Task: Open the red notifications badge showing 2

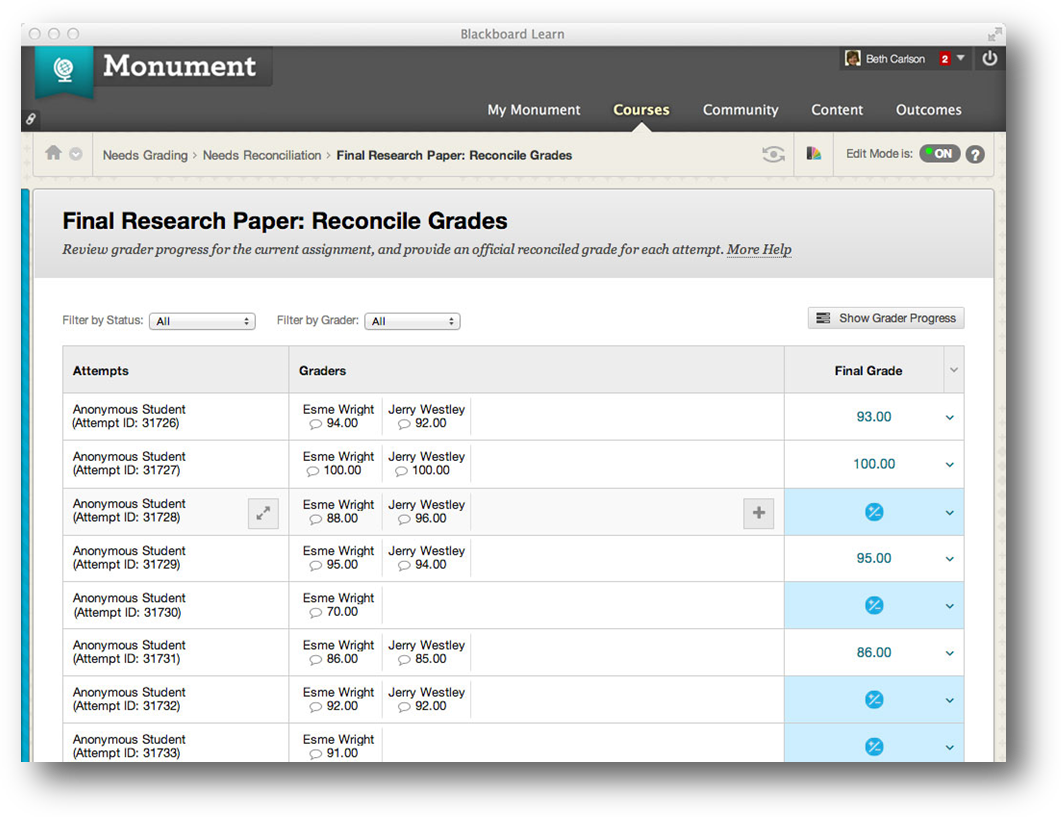Action: point(945,60)
